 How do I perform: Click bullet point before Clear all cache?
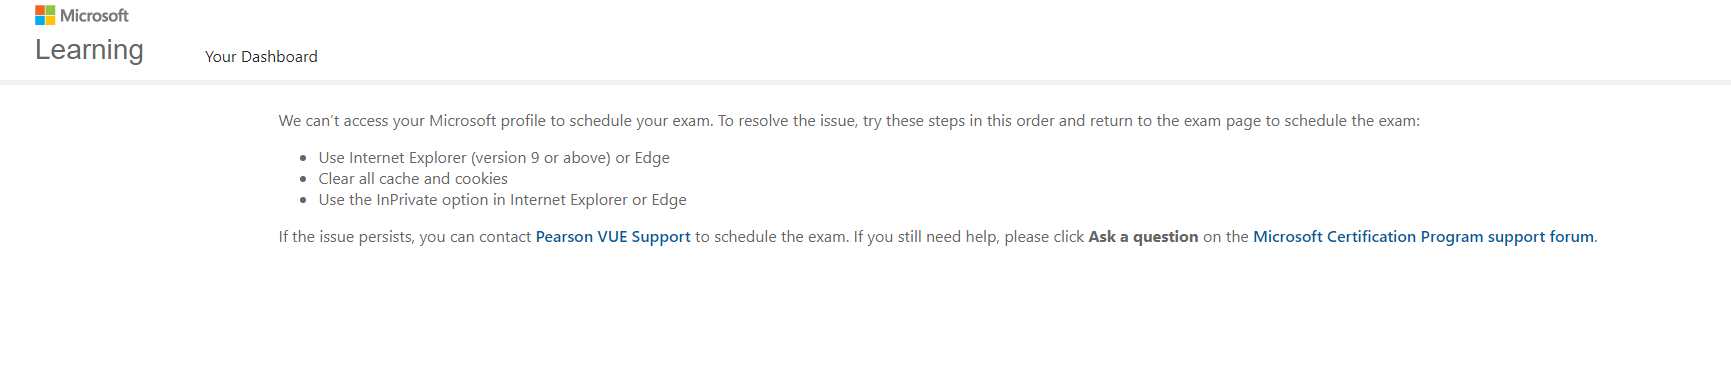303,179
